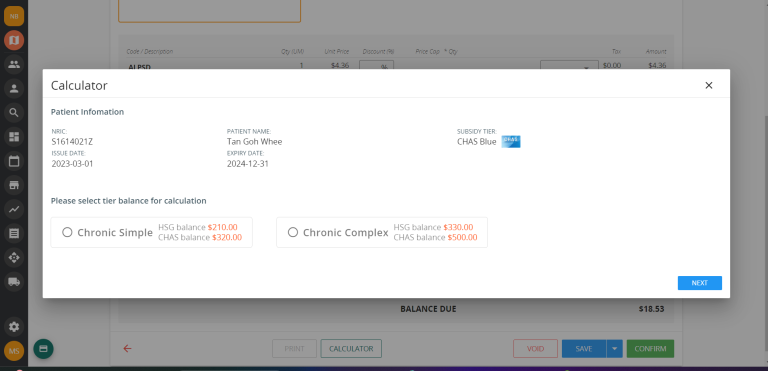
Task: Close the Calculator dialog
Action: 708,85
